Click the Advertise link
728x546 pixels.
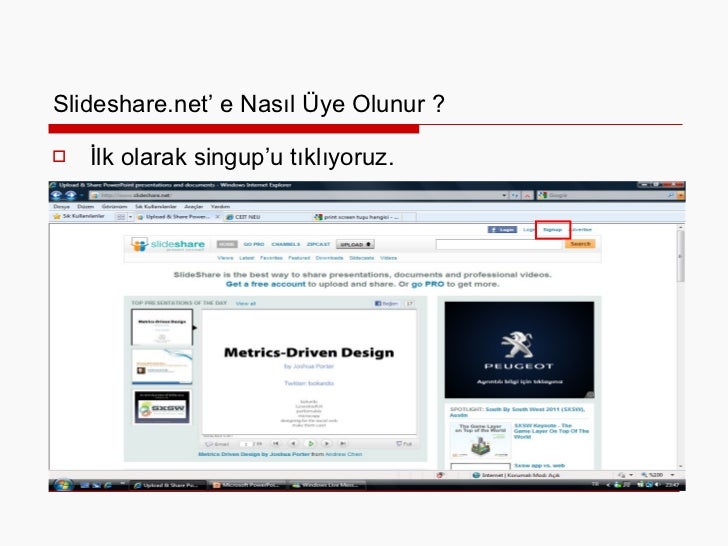pos(581,230)
